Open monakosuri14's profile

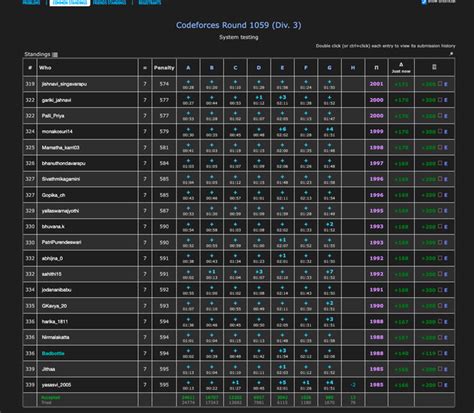57,132
